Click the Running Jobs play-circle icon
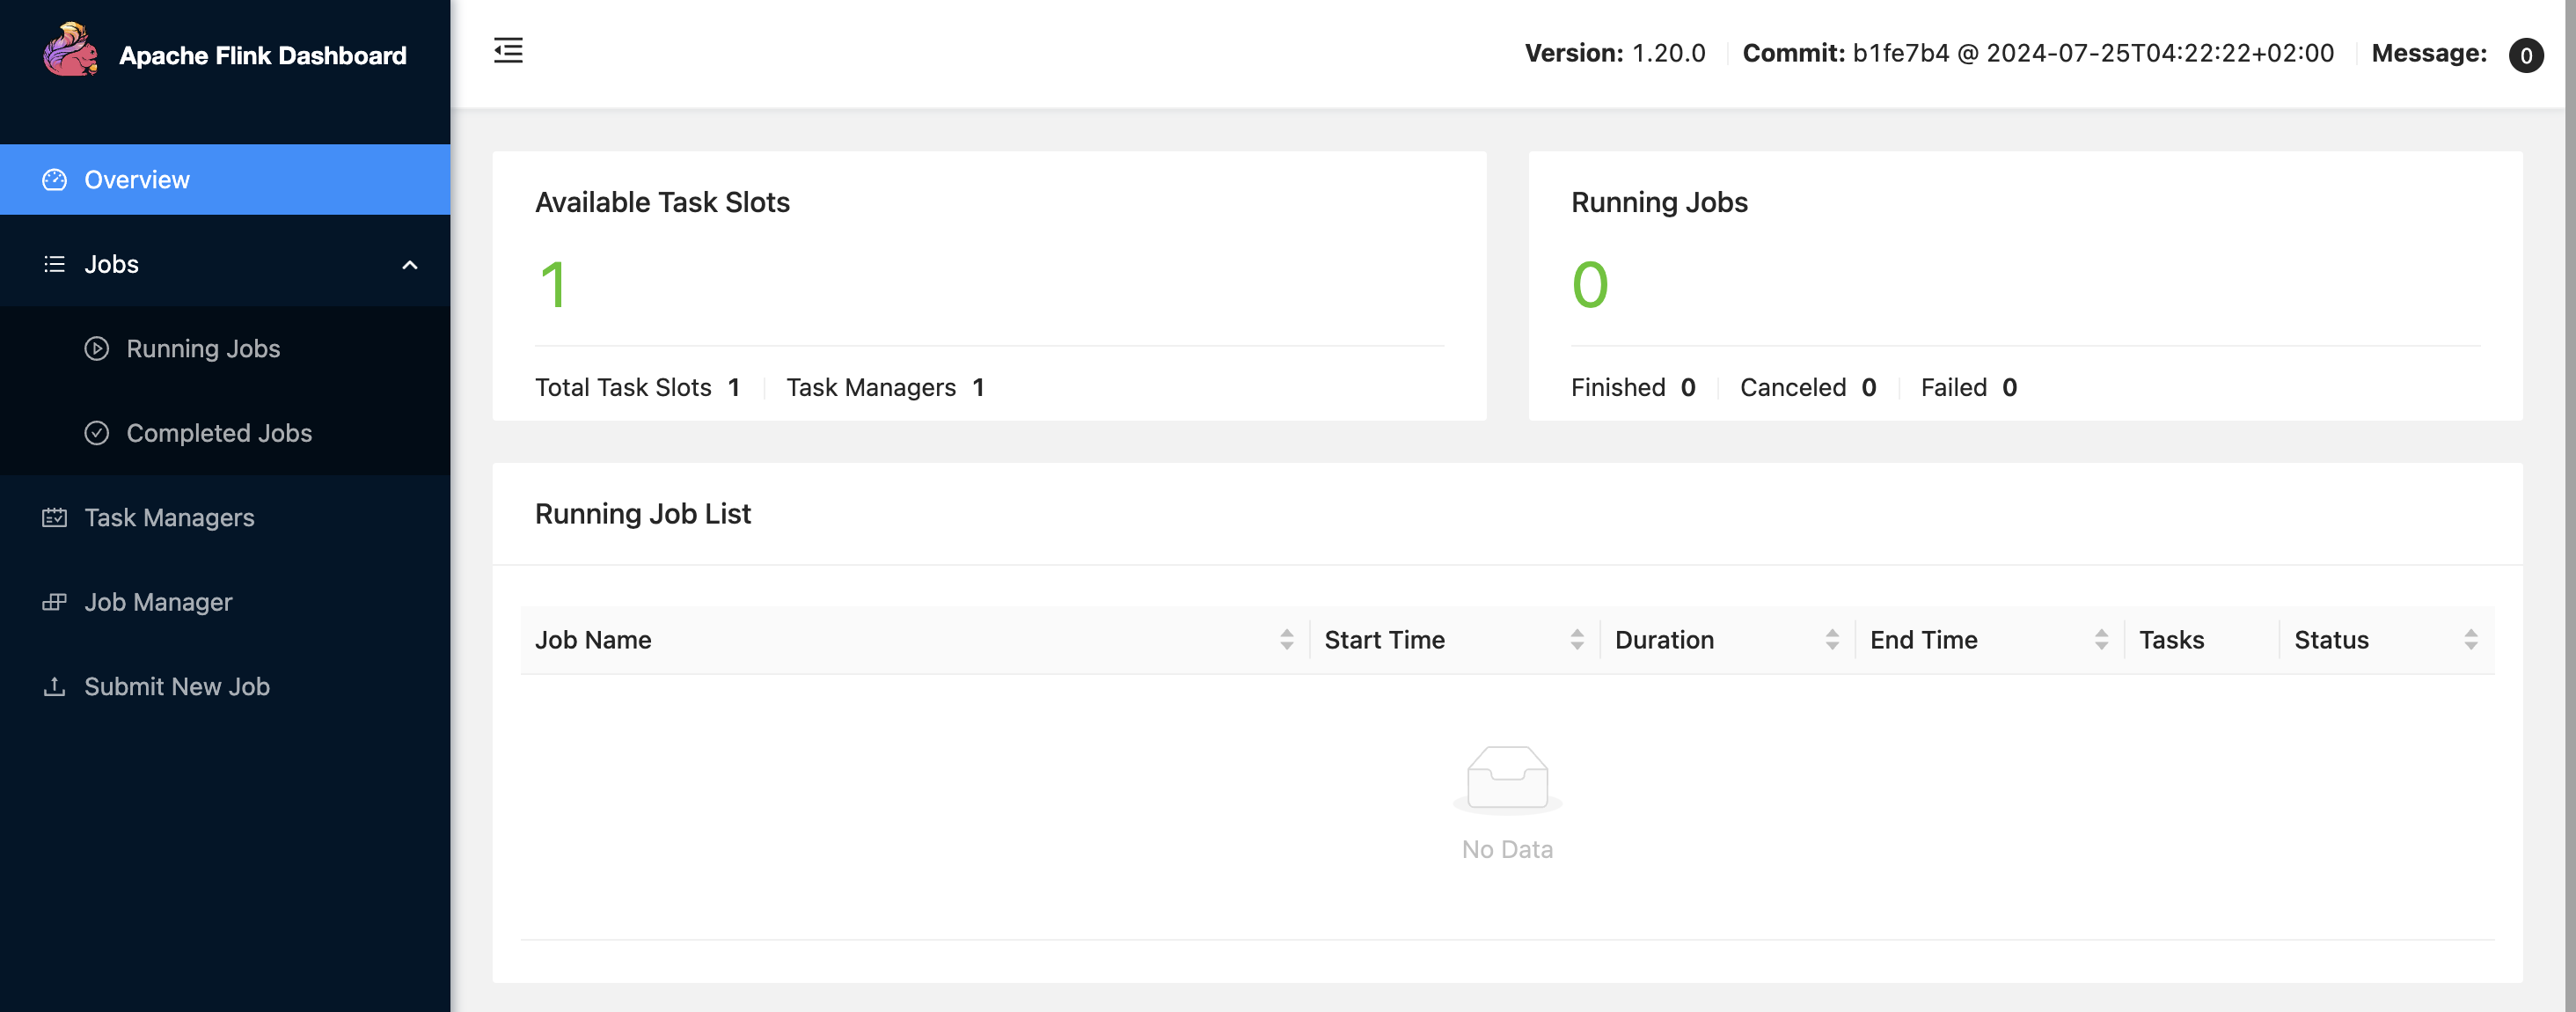 click(96, 348)
